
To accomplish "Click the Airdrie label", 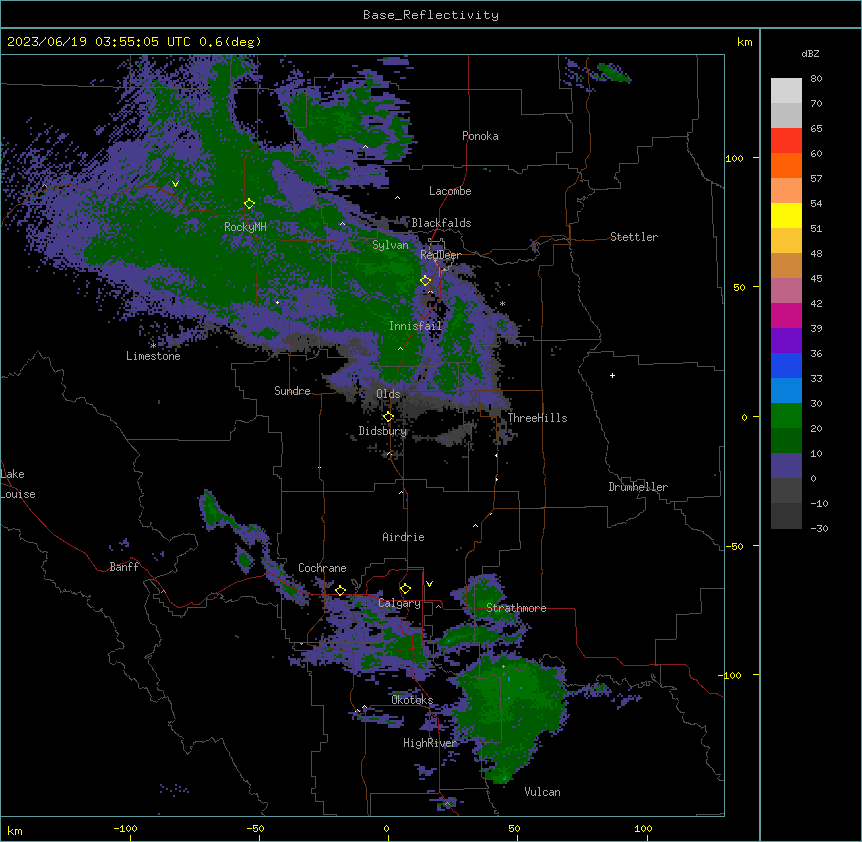I will 403,537.
